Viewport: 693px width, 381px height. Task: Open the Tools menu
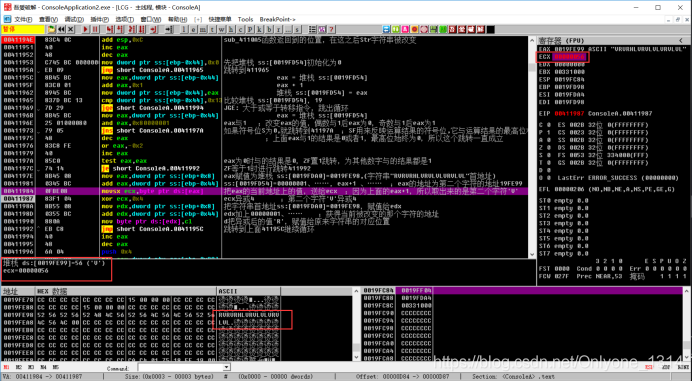tap(245, 19)
